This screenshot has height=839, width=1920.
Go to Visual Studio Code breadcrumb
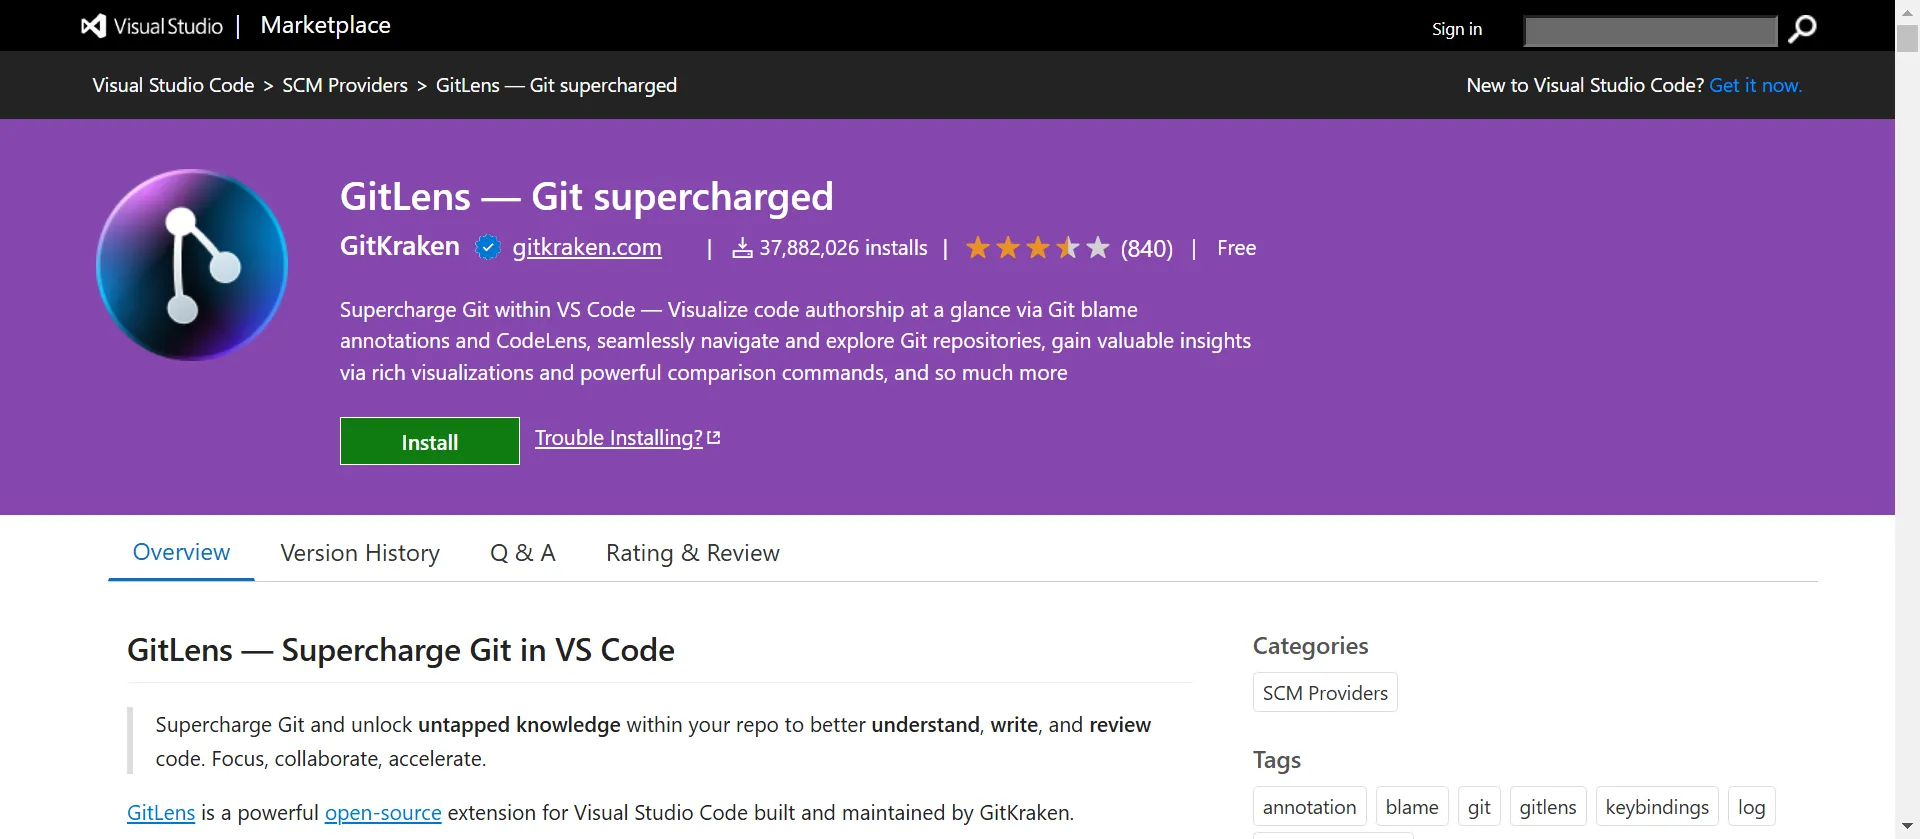173,85
